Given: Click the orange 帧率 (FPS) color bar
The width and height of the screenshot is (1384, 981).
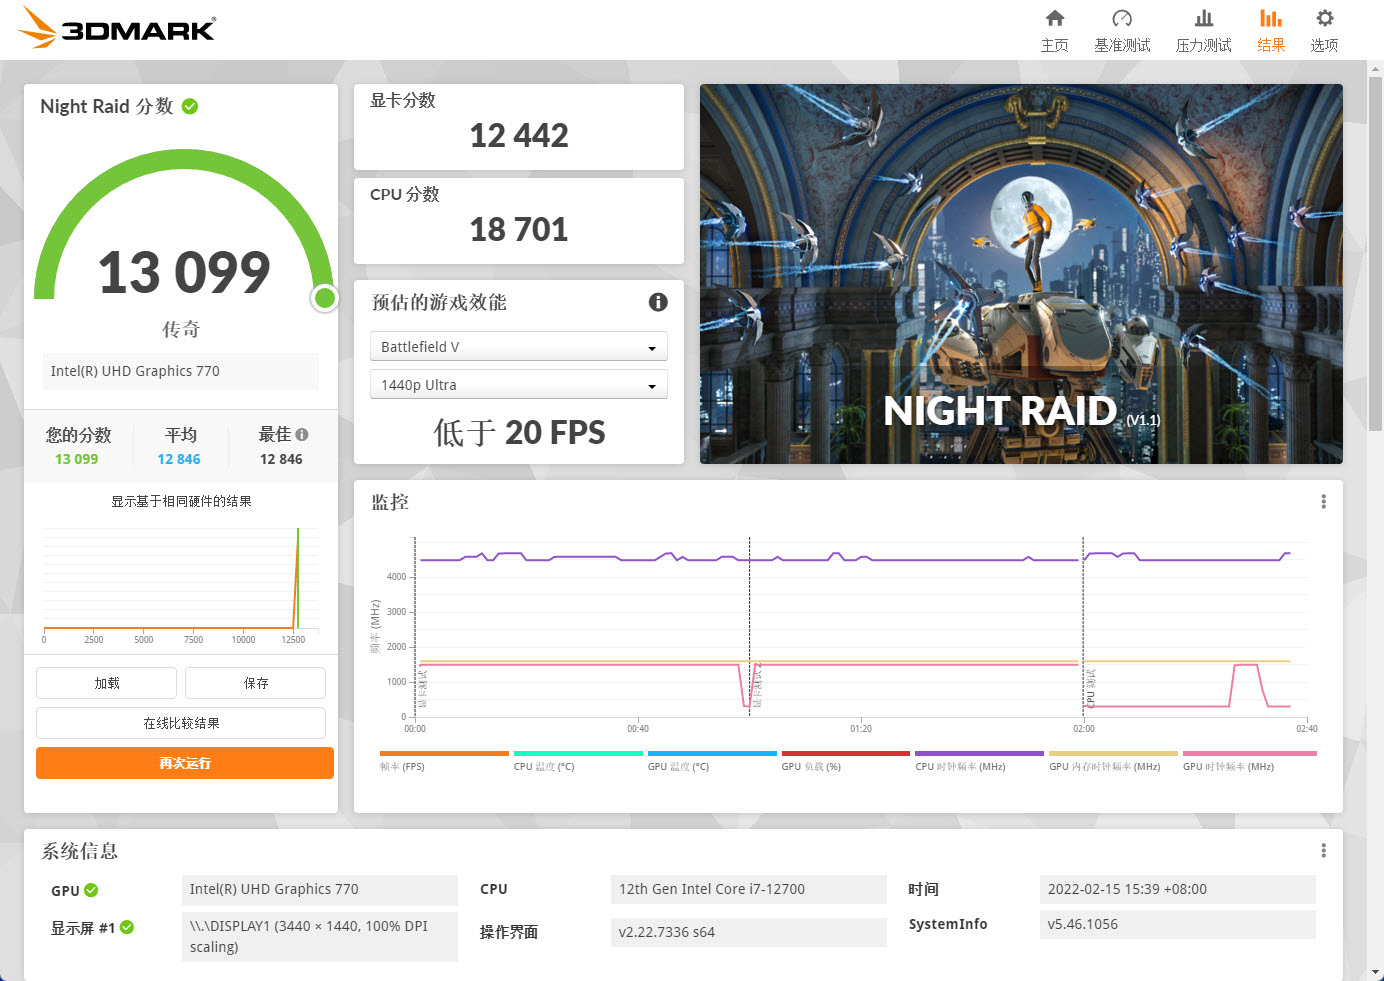Looking at the screenshot, I should coord(444,753).
